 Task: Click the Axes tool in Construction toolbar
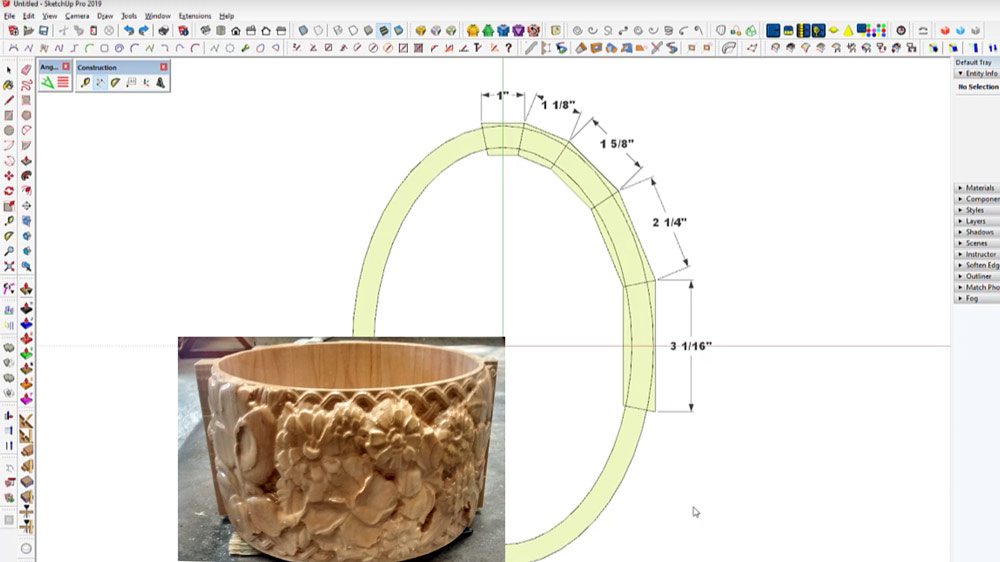tap(146, 82)
